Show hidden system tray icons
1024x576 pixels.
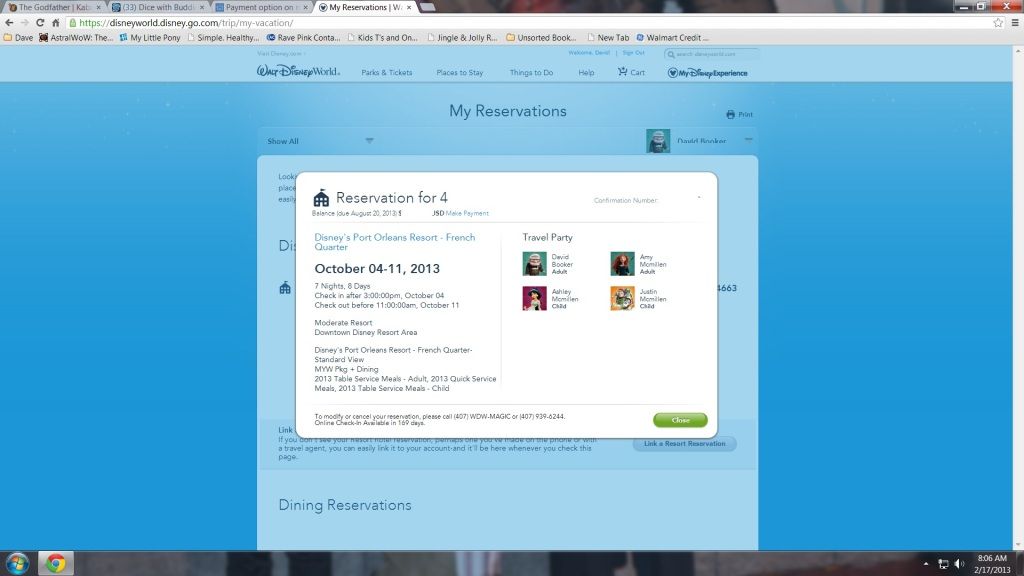pyautogui.click(x=926, y=564)
